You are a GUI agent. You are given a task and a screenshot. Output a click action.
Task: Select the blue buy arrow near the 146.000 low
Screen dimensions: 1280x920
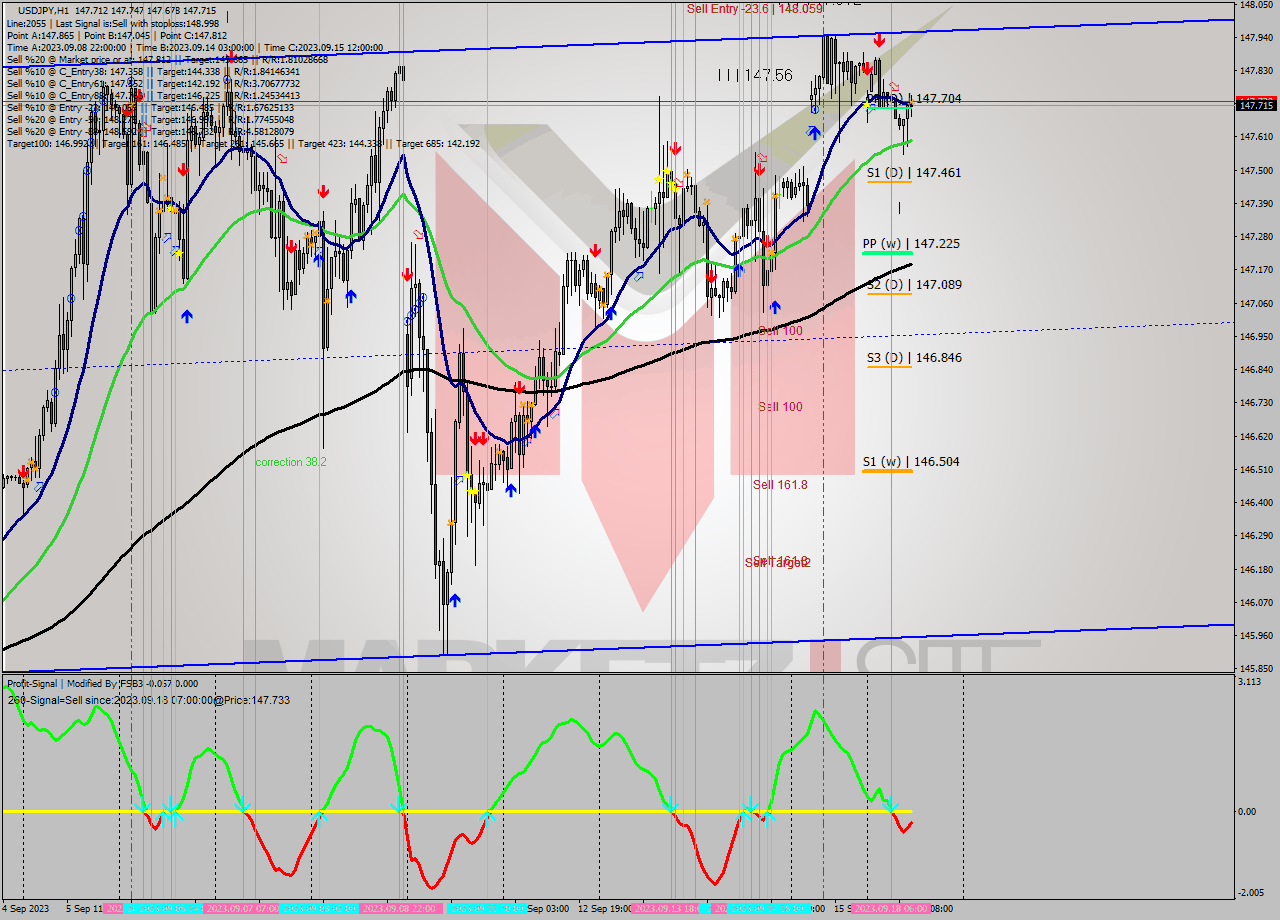pos(455,600)
